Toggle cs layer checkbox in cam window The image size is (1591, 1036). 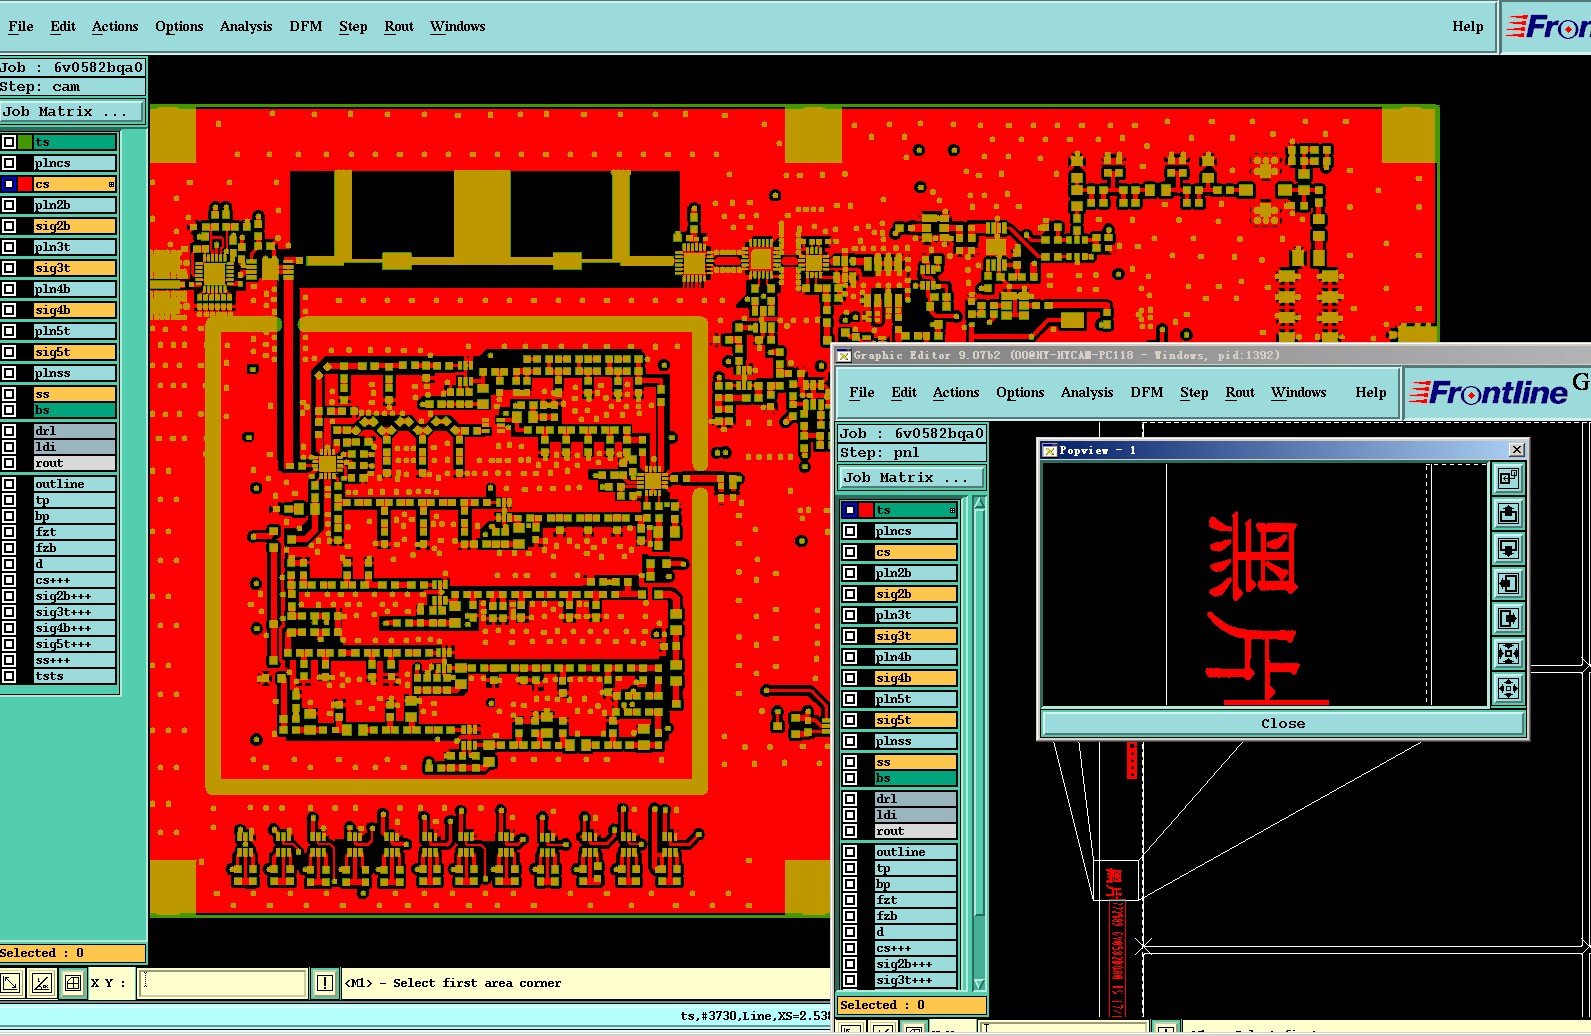click(x=9, y=184)
